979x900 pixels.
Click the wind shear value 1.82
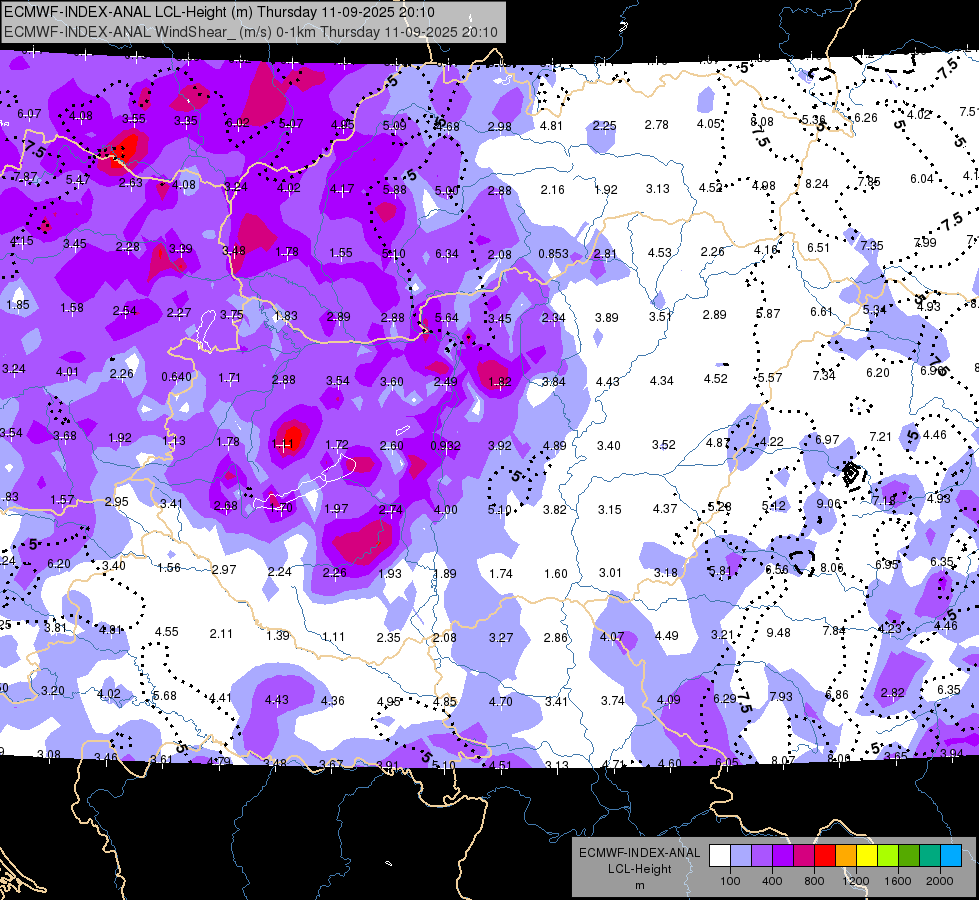pos(499,382)
